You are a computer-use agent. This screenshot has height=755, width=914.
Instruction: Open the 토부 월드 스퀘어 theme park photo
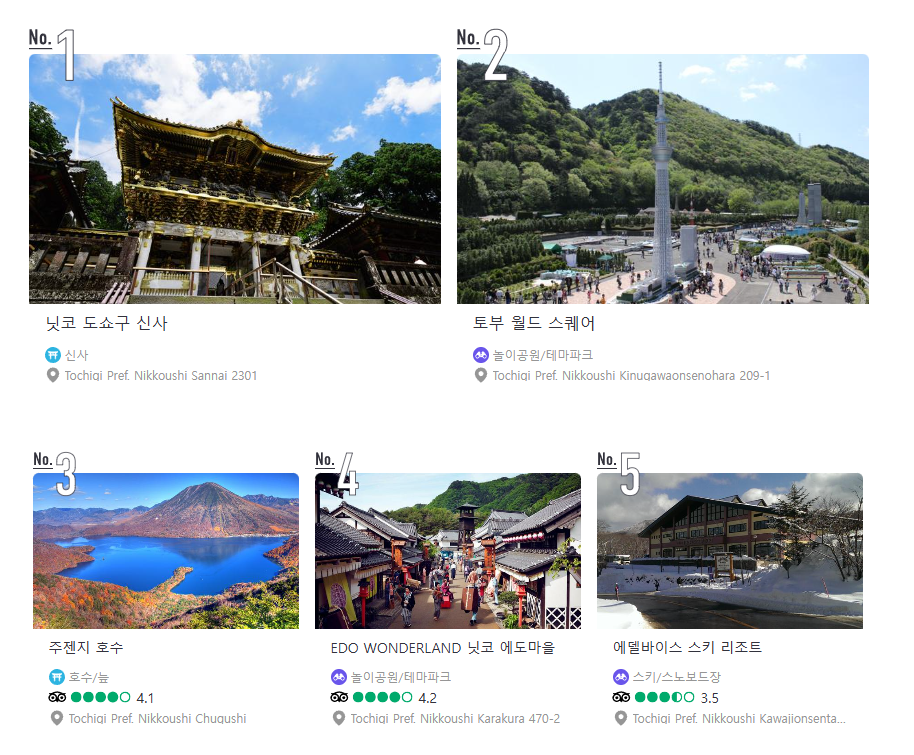coord(663,179)
